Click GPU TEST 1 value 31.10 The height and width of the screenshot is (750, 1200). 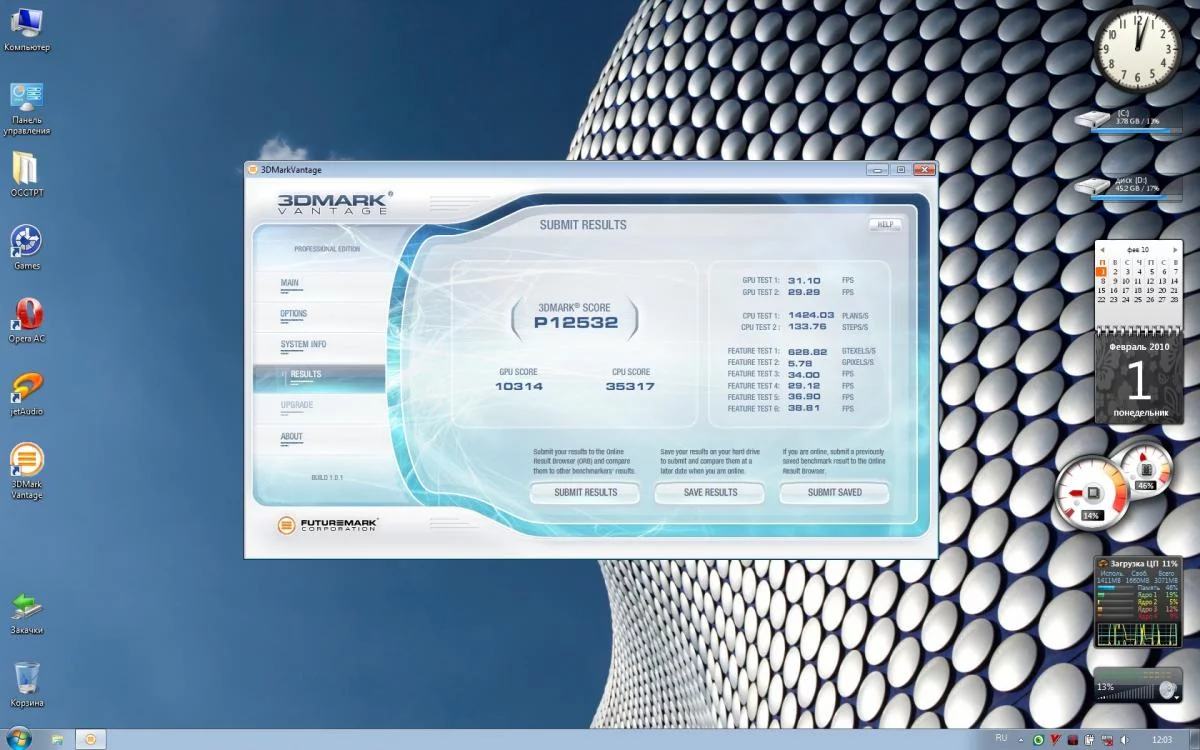804,281
